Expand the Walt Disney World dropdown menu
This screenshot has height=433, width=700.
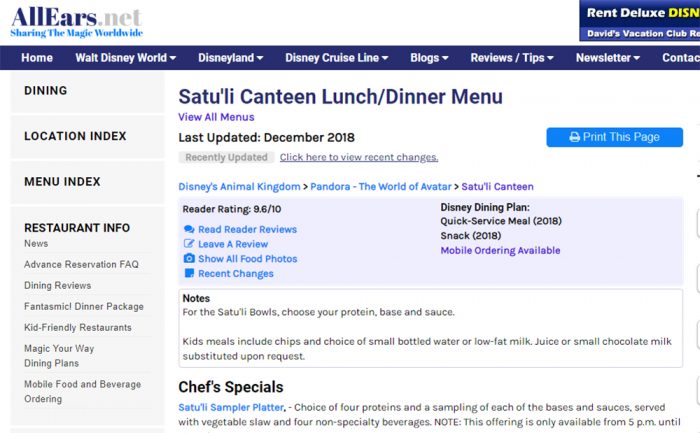[x=125, y=58]
